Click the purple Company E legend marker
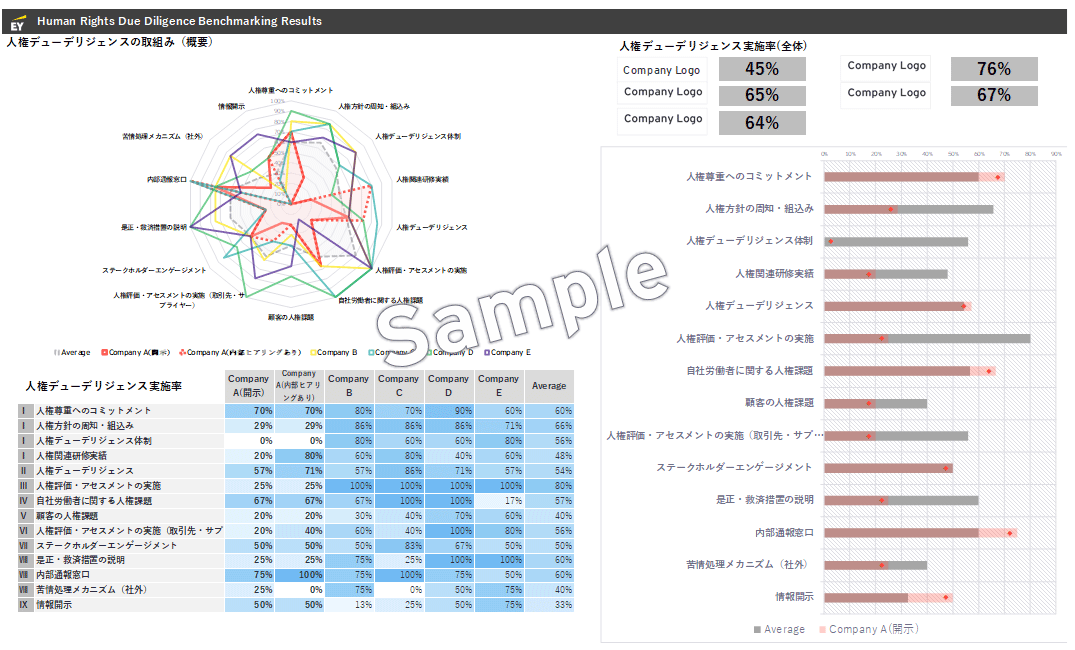The width and height of the screenshot is (1075, 650). pyautogui.click(x=486, y=352)
